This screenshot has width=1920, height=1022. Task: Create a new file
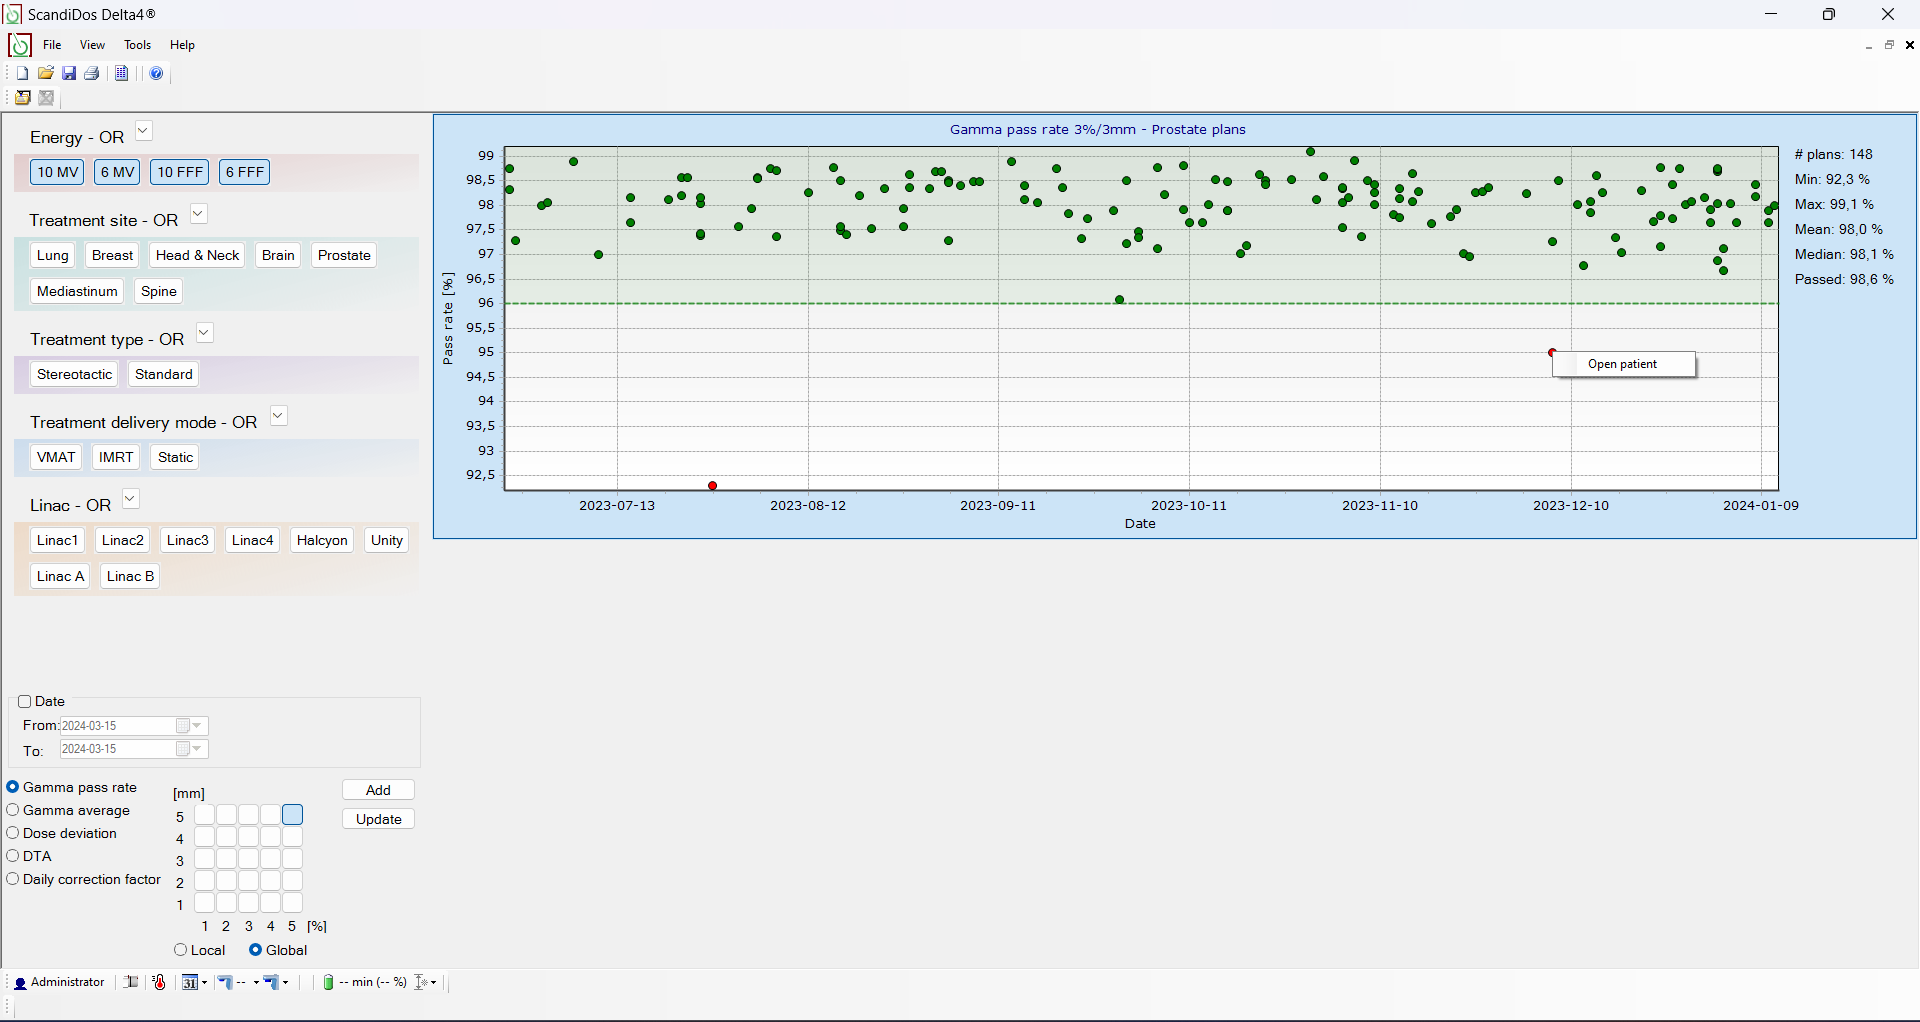21,72
